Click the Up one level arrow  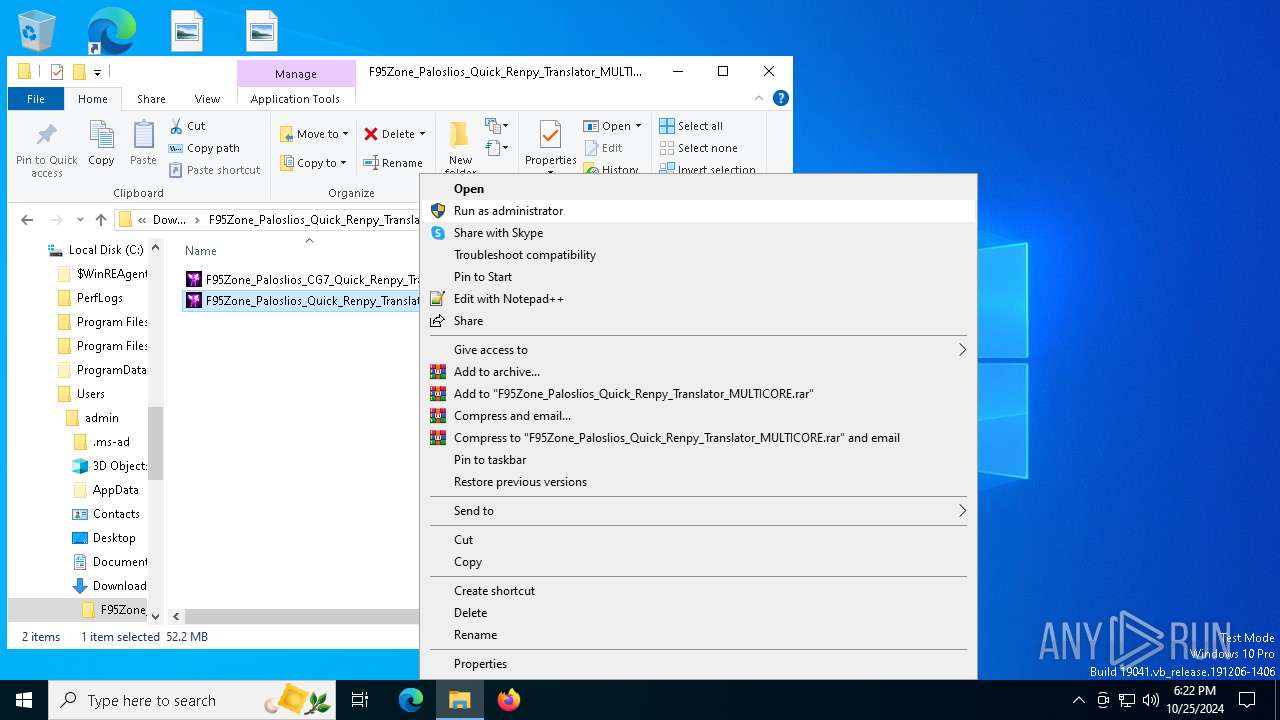101,220
